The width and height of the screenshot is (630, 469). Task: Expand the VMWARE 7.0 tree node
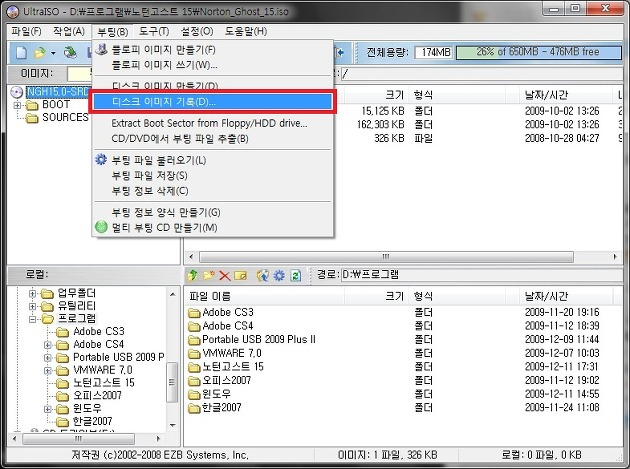tap(48, 371)
